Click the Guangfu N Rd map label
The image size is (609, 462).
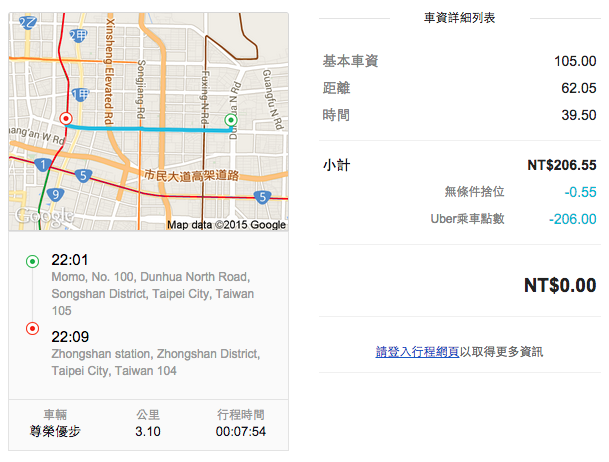point(273,99)
